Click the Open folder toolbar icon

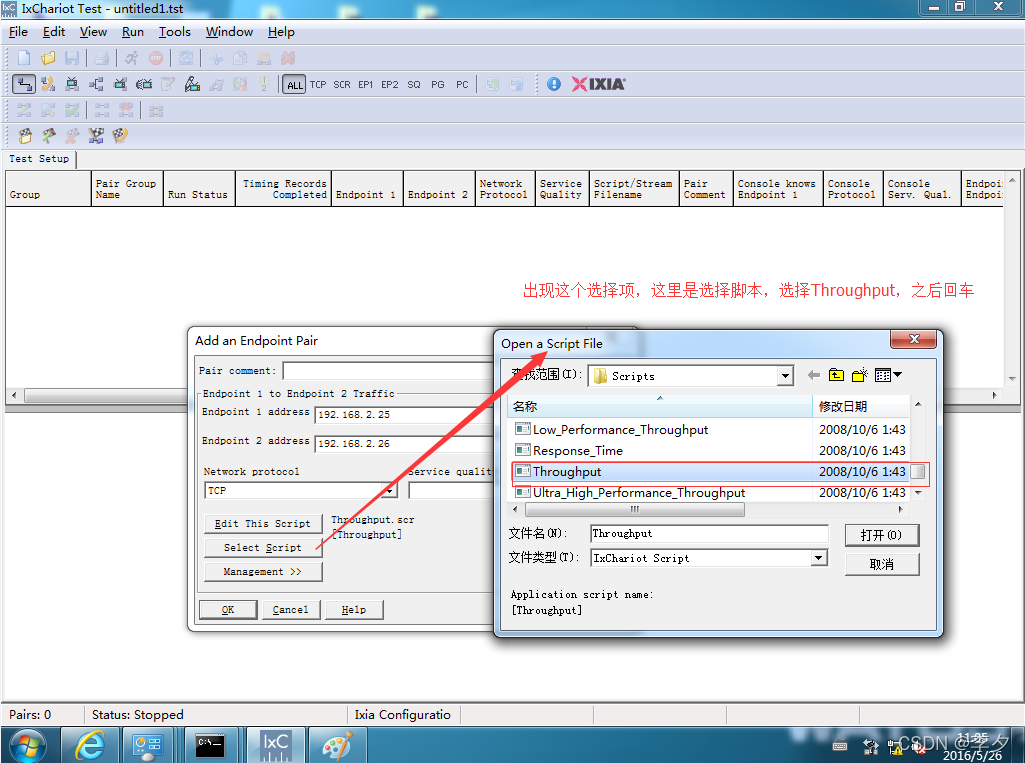point(48,58)
